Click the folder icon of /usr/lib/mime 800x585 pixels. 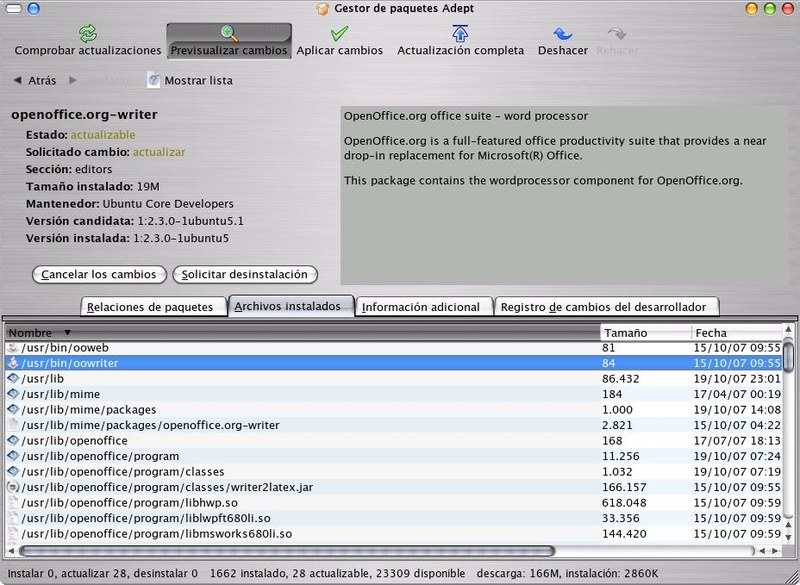click(x=13, y=394)
